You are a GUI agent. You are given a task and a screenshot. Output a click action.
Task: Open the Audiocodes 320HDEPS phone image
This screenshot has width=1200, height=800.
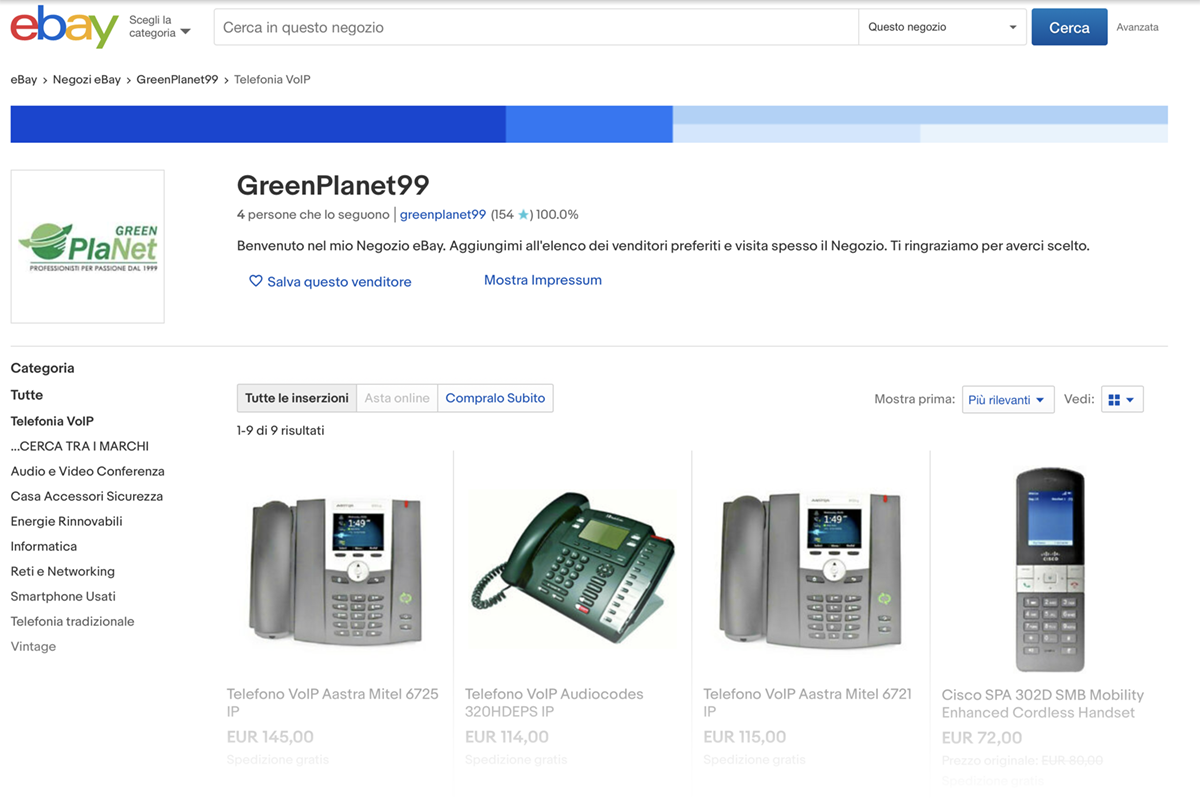(573, 568)
